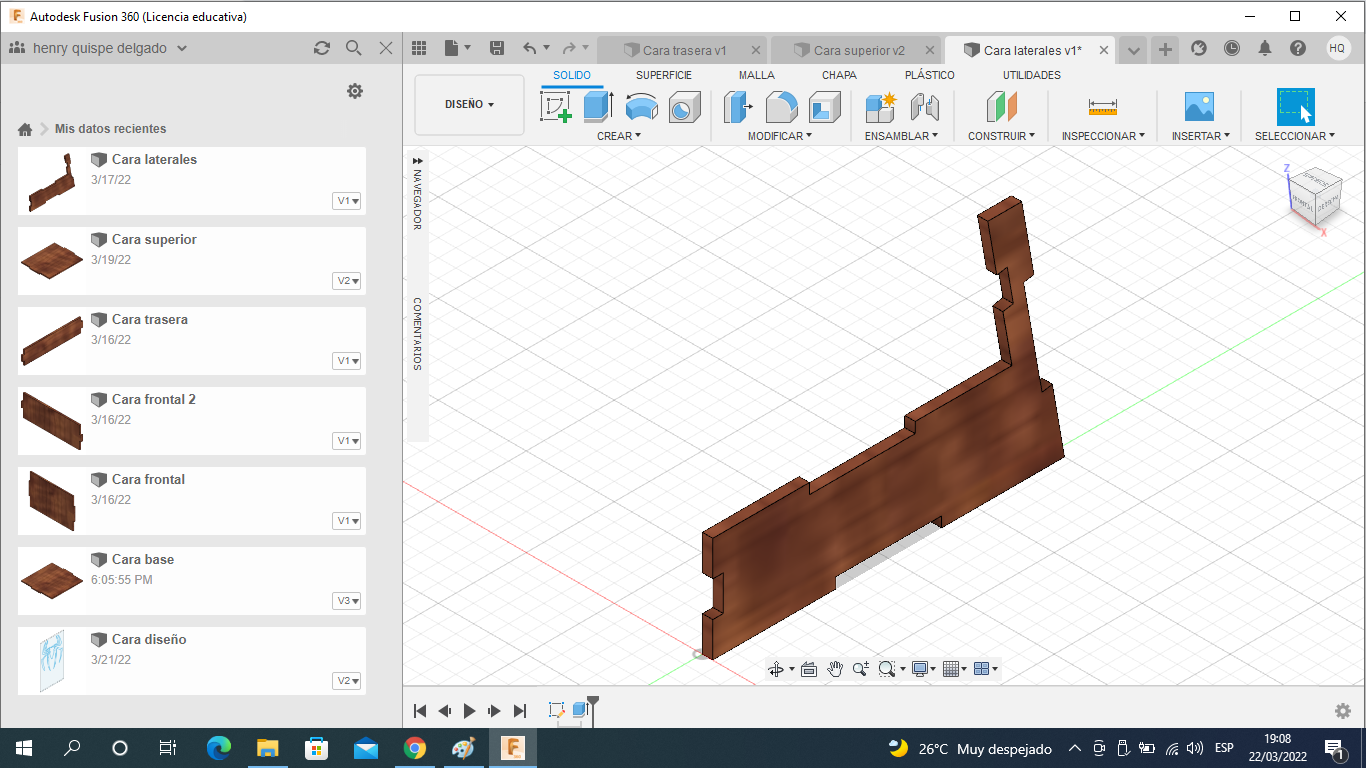The height and width of the screenshot is (768, 1366).
Task: Expand the CONSTRUIR menu
Action: (x=1001, y=136)
